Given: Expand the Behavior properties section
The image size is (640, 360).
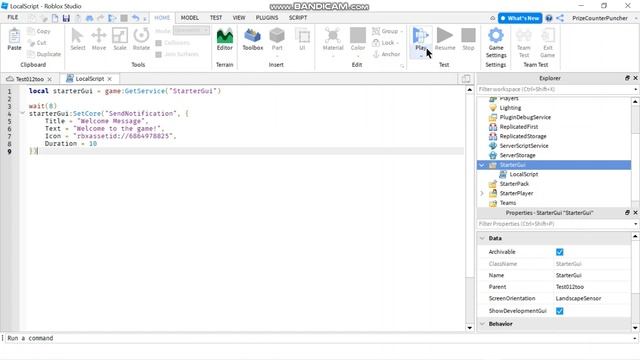Looking at the screenshot, I should [x=482, y=324].
